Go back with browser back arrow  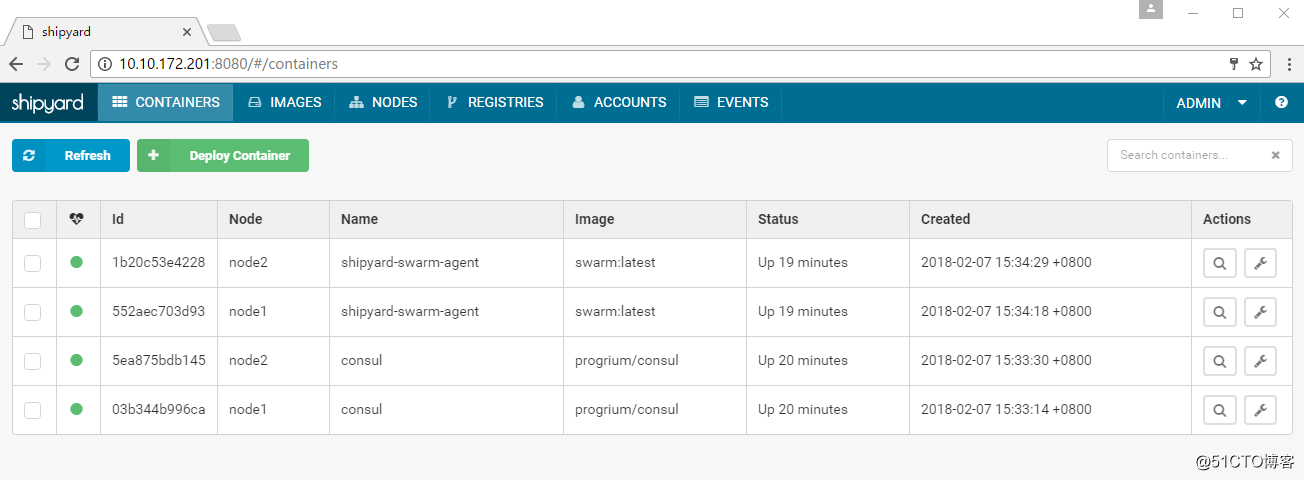point(16,64)
